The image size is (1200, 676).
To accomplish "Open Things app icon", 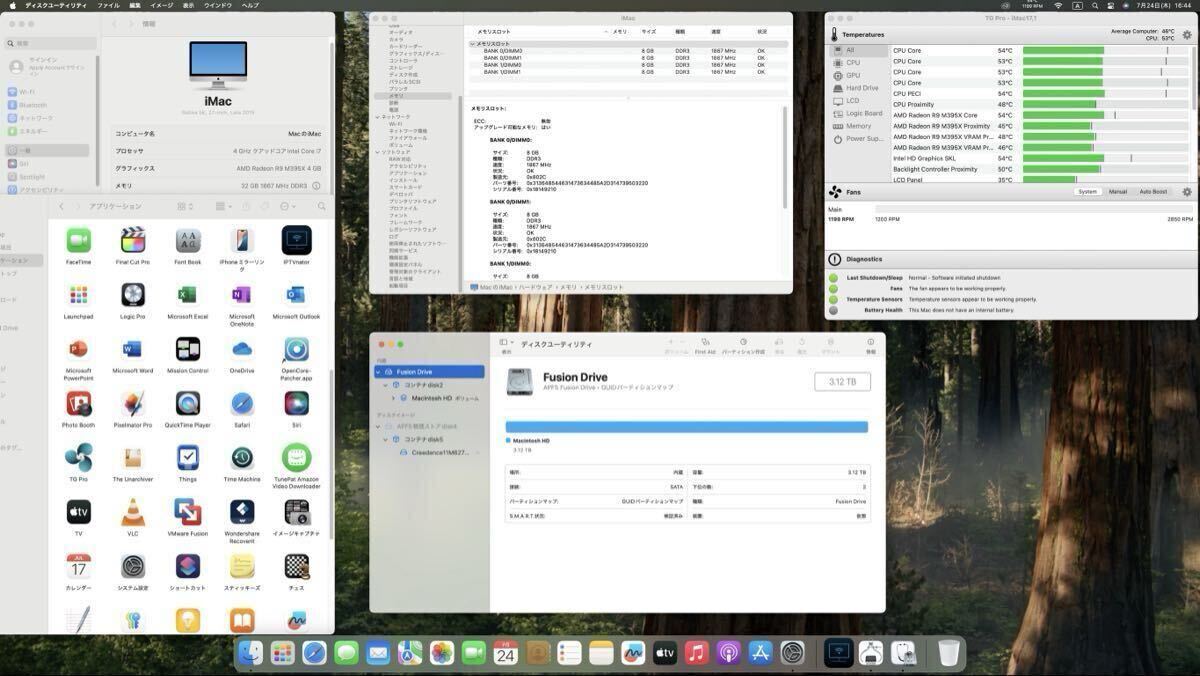I will click(x=188, y=457).
